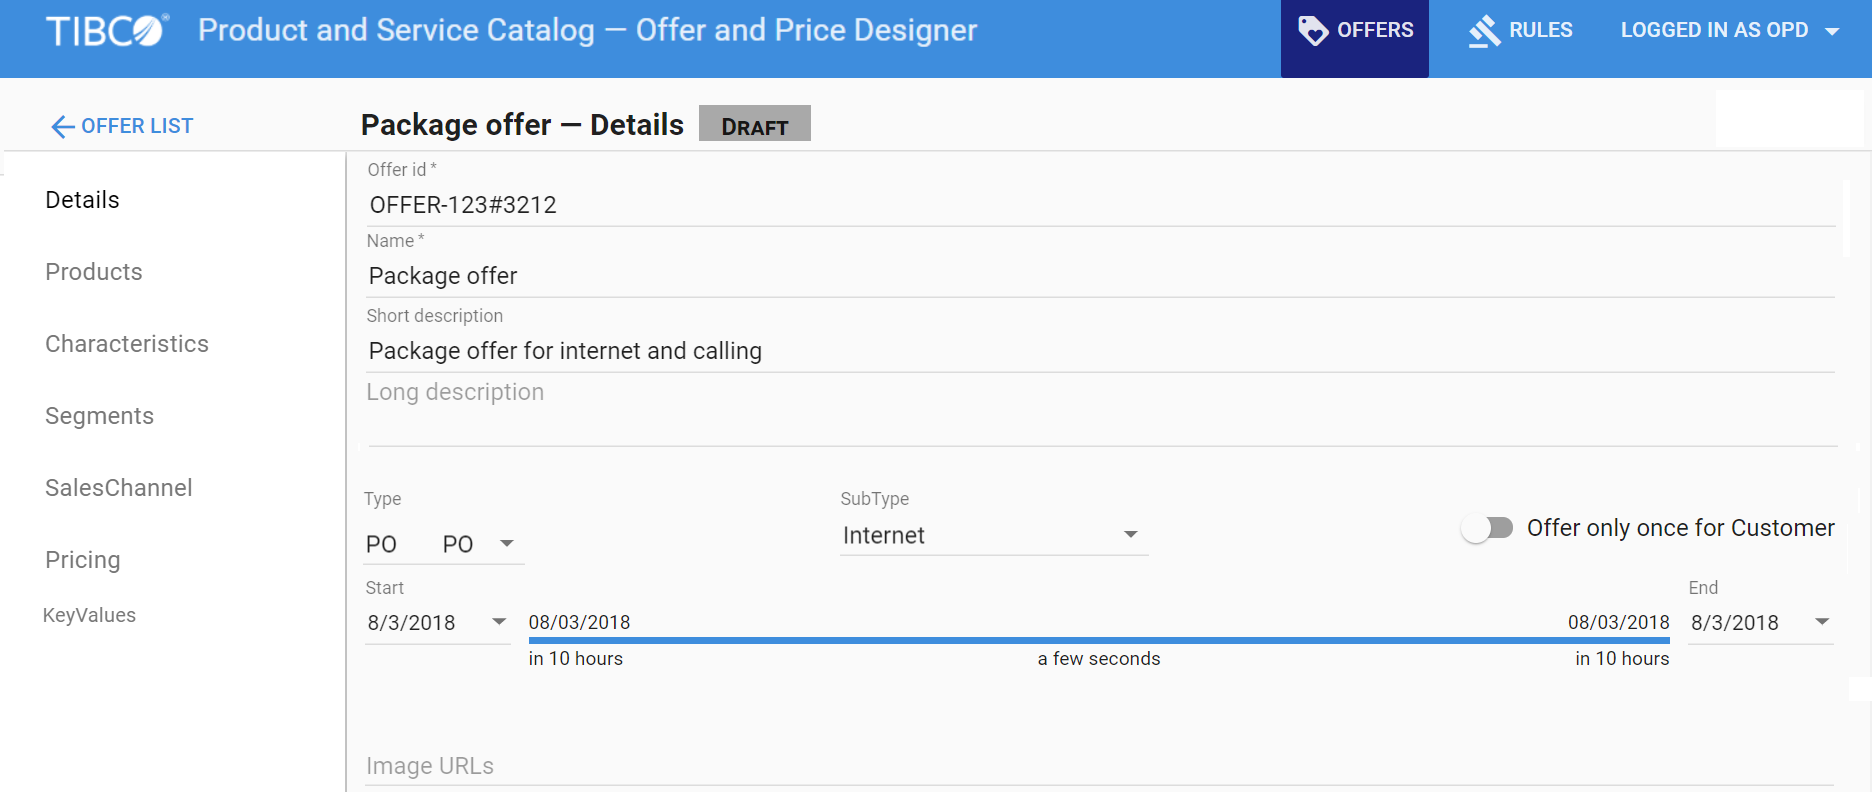
Task: Switch to the Pricing section
Action: tap(83, 560)
